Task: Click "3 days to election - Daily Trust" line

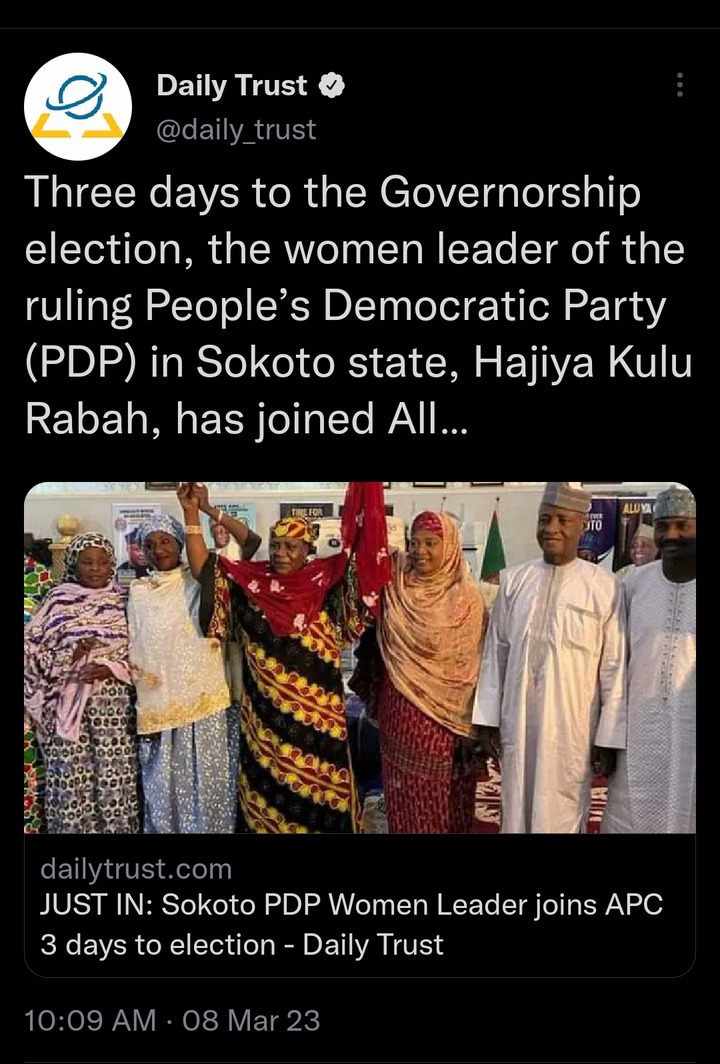Action: click(x=242, y=945)
